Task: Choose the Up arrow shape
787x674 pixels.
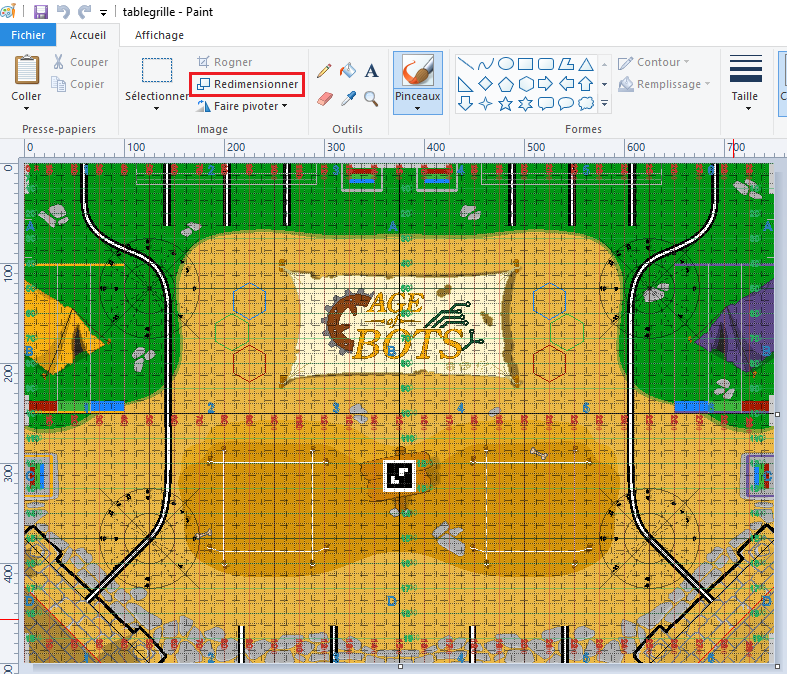Action: click(586, 84)
